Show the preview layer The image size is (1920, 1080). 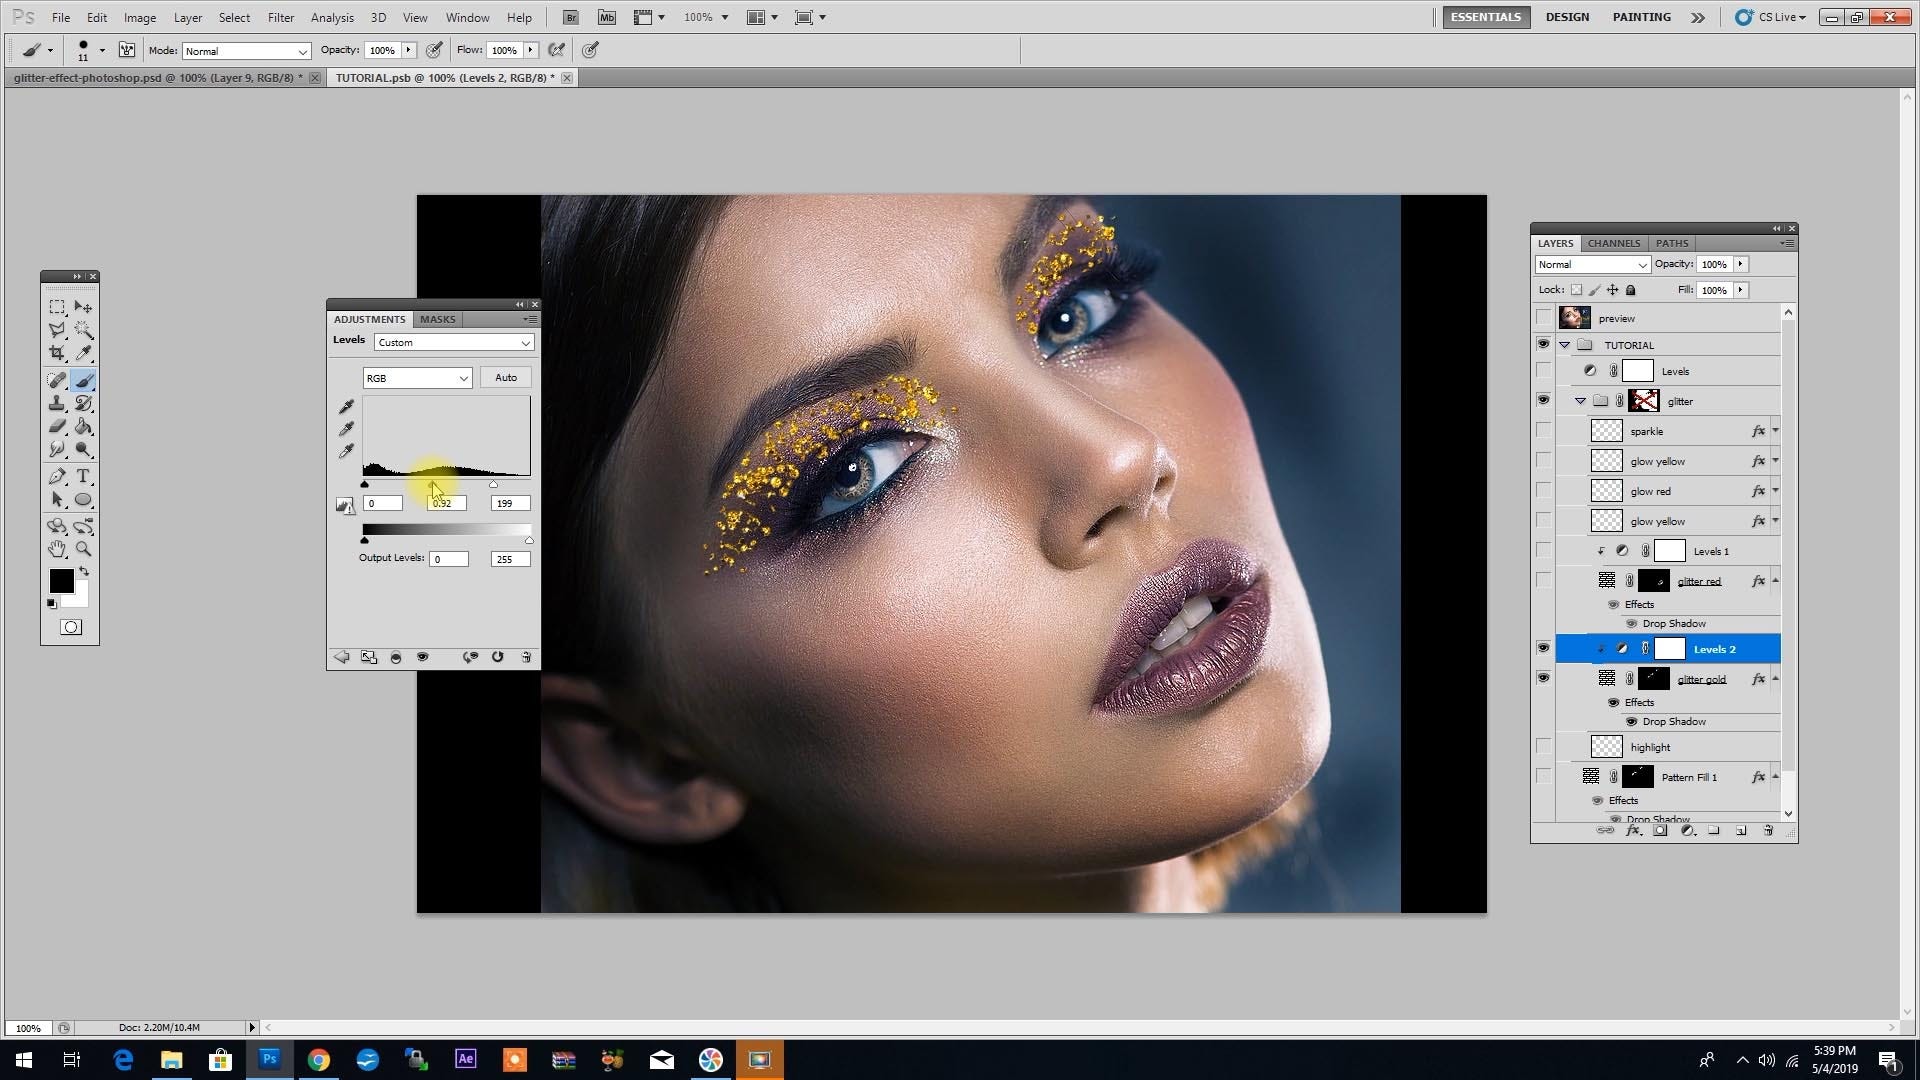click(x=1543, y=318)
